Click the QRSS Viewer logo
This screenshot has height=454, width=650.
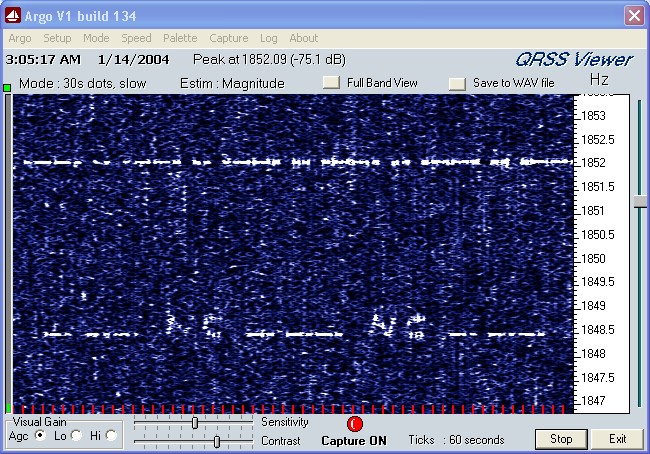(x=574, y=60)
